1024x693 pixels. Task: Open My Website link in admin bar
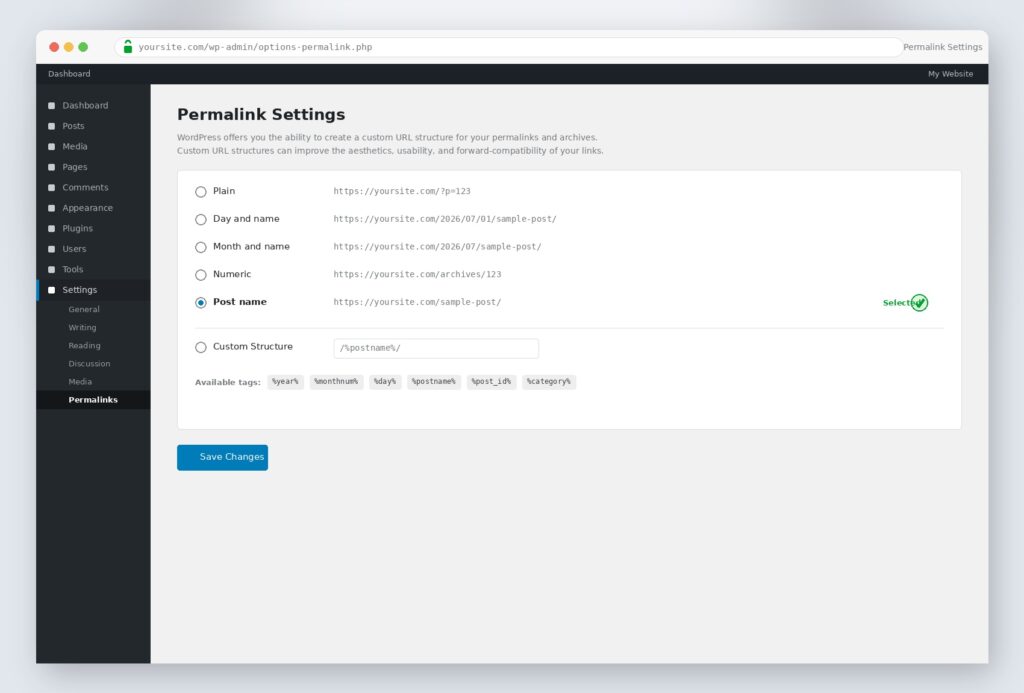[x=950, y=74]
